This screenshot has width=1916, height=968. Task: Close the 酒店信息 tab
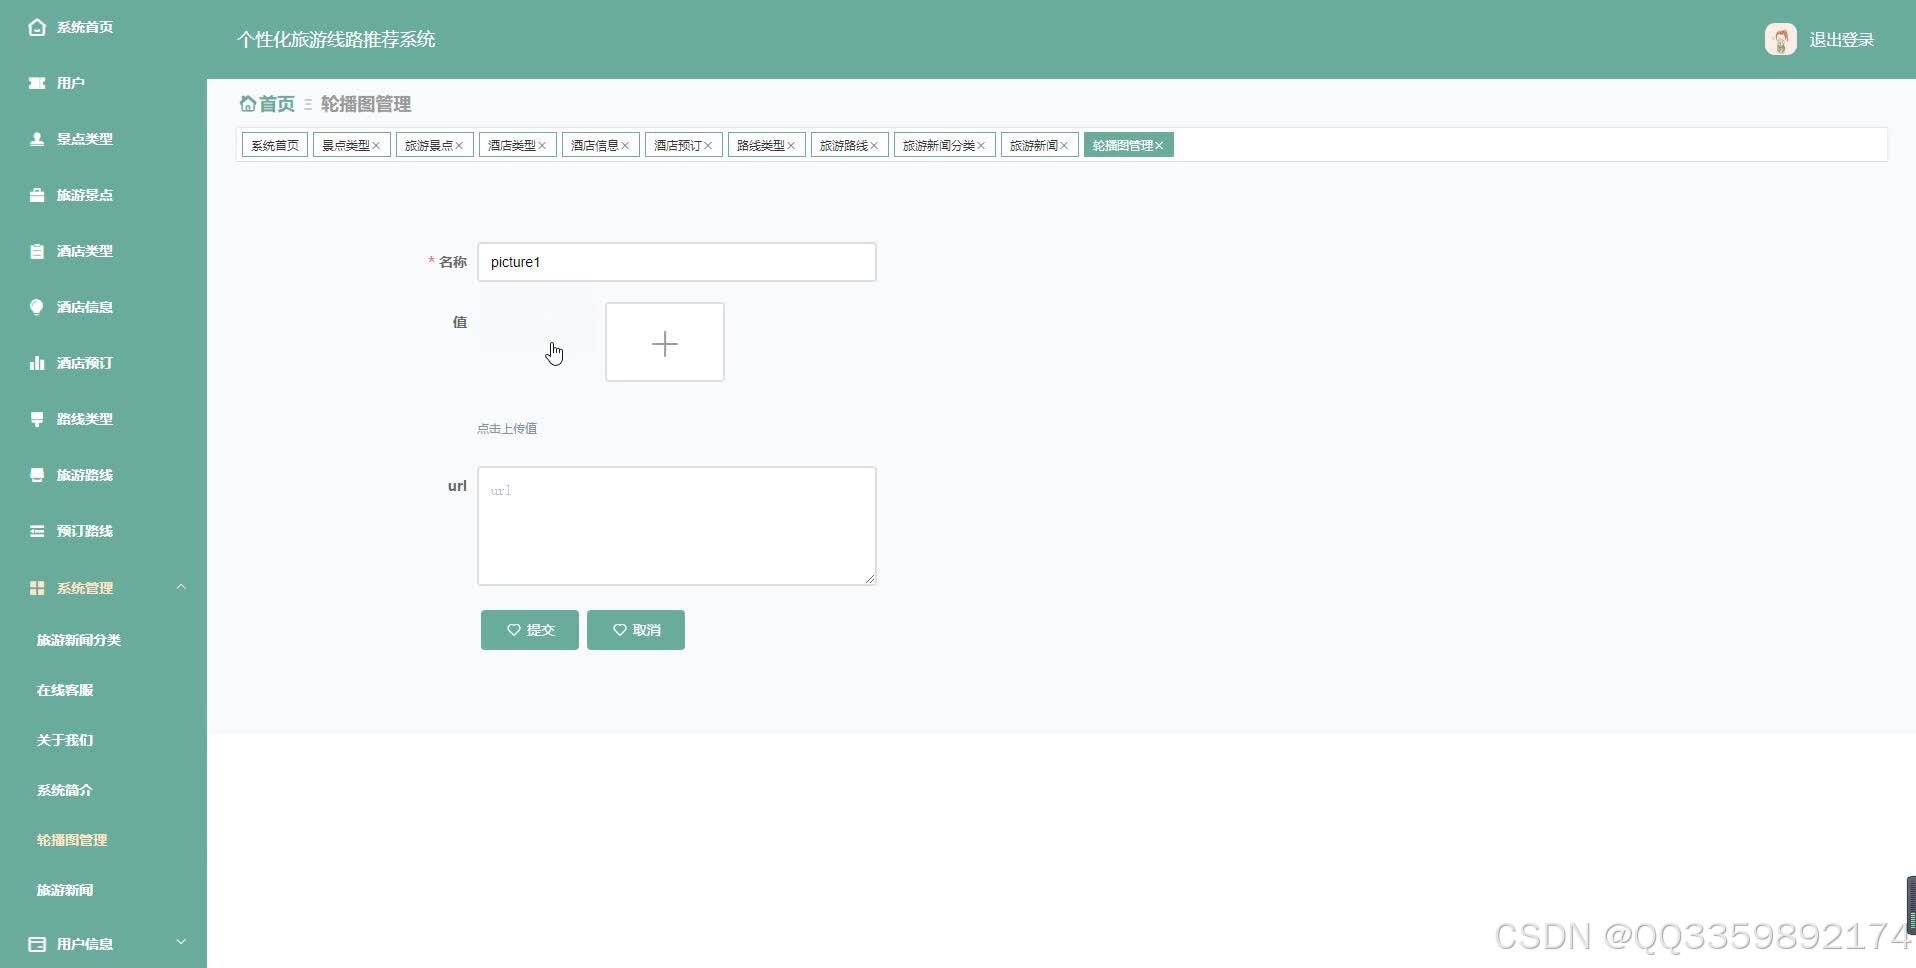click(625, 146)
